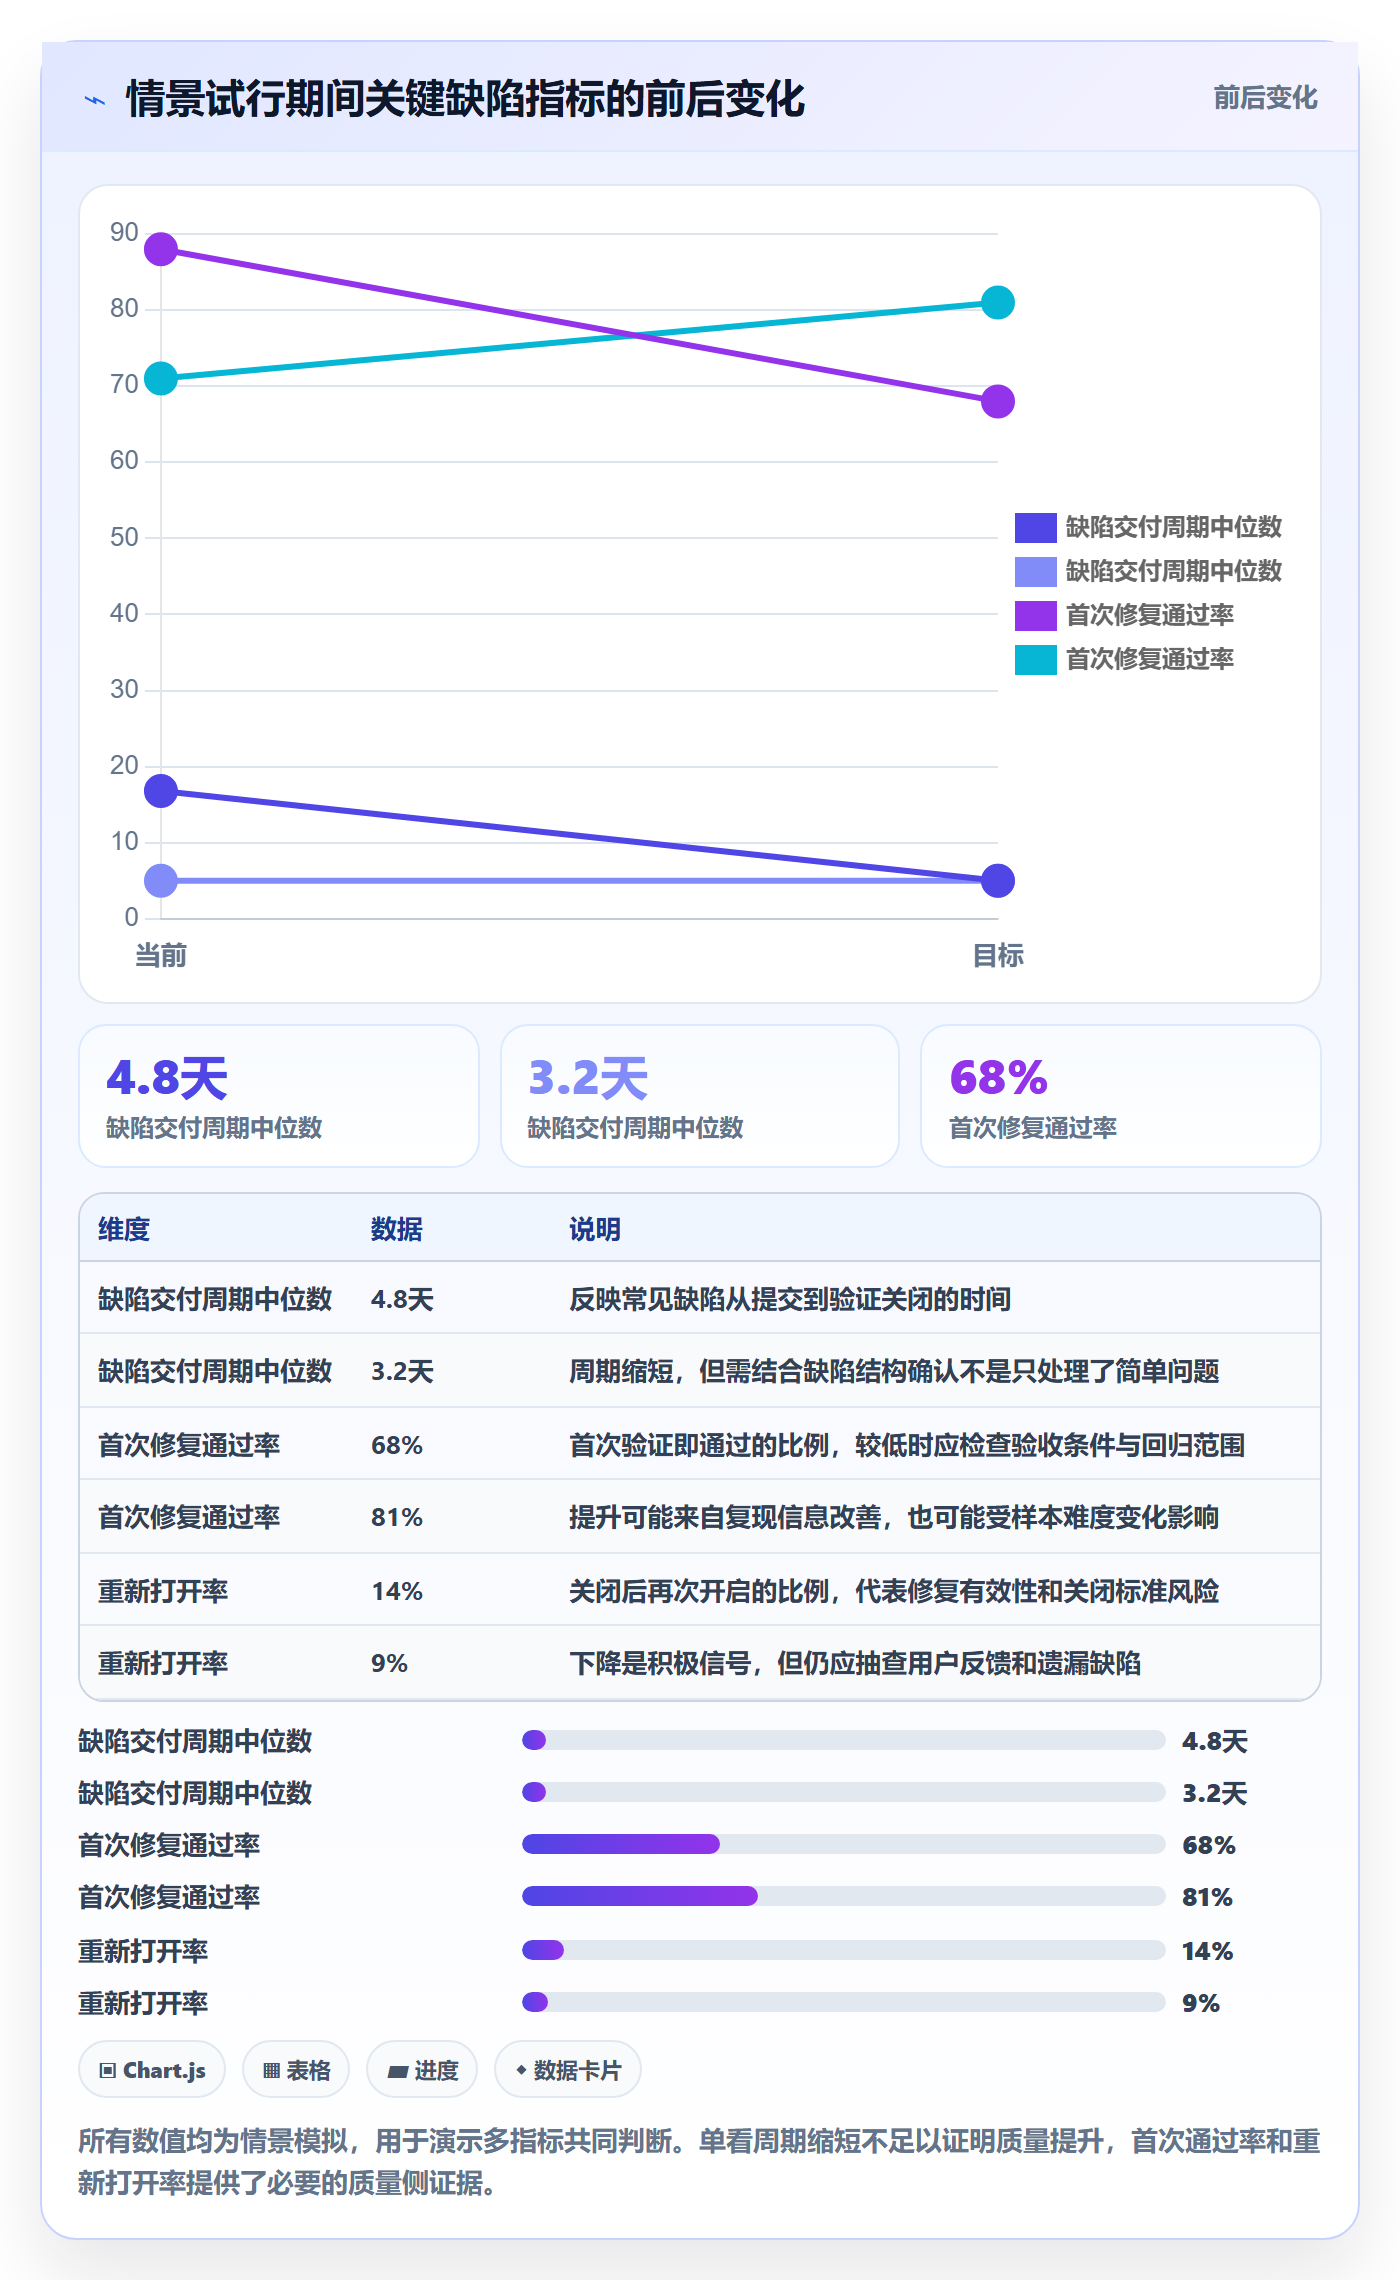Select the description starting with 提升可能来自复现信息改善
The height and width of the screenshot is (2280, 1400).
coord(894,1517)
